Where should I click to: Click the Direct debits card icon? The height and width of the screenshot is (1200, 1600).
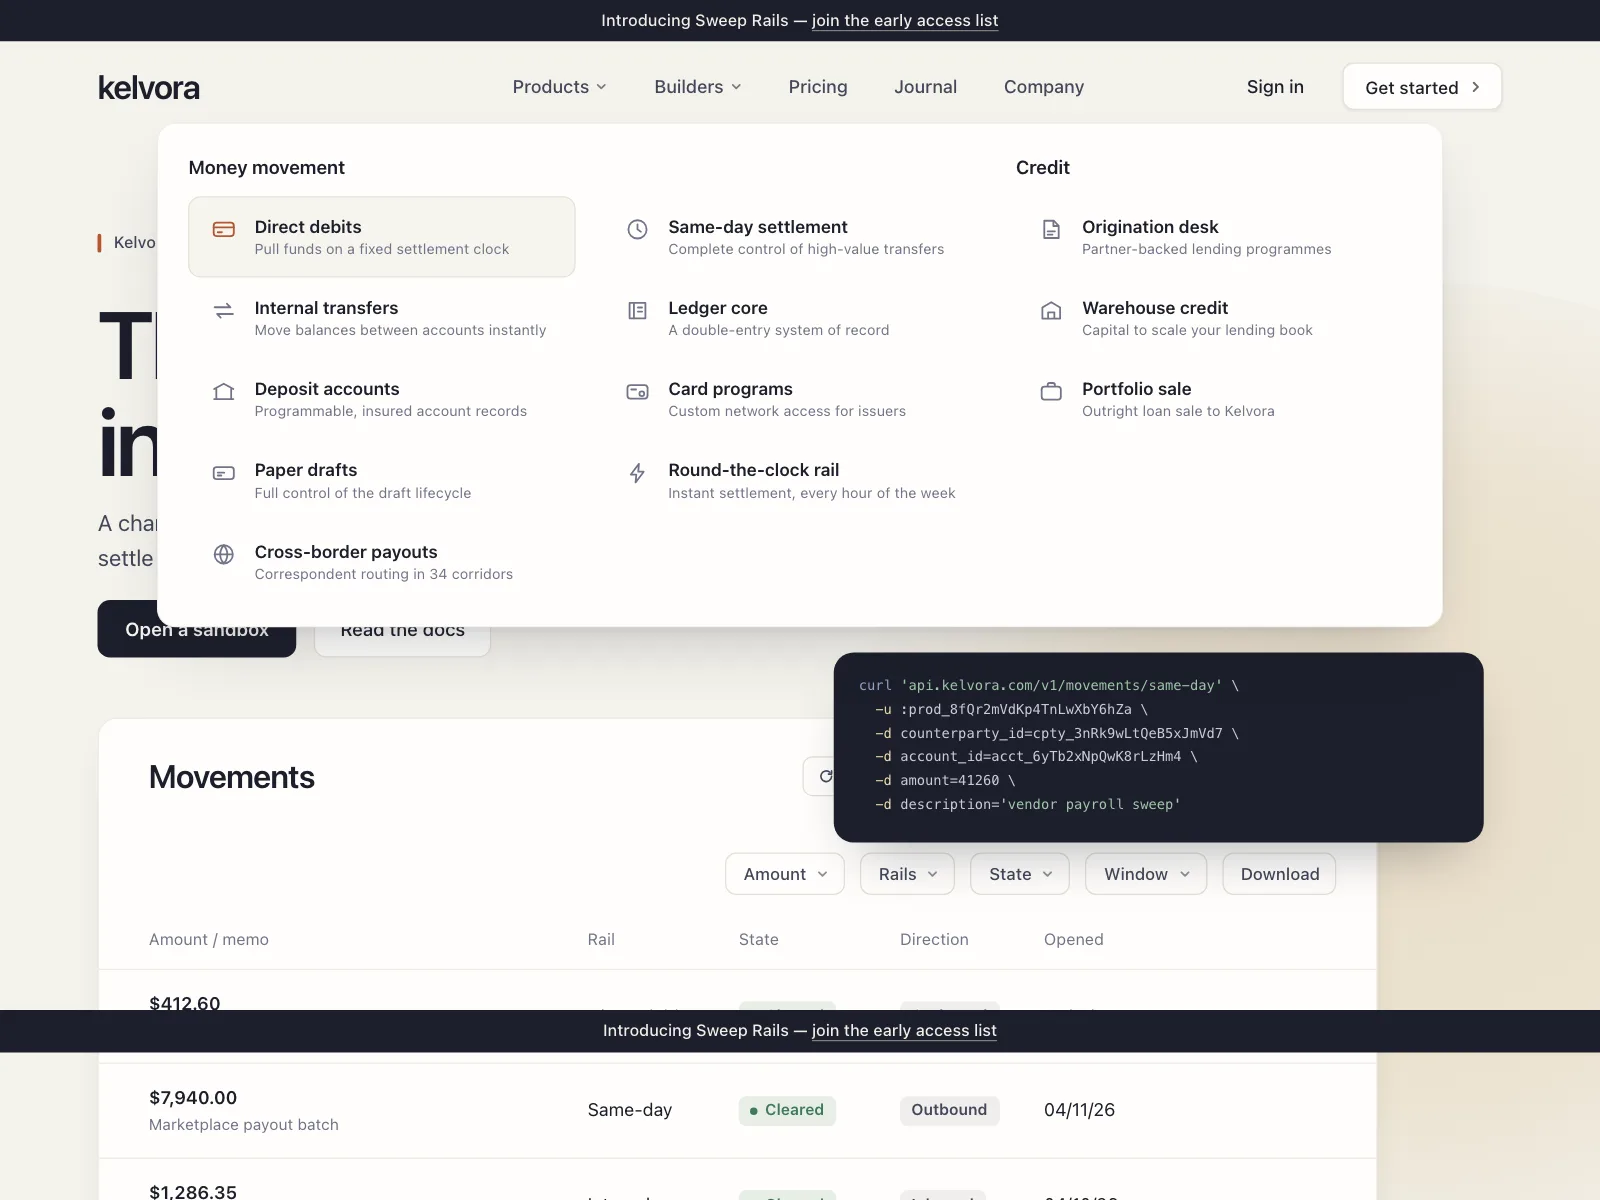[x=224, y=229]
